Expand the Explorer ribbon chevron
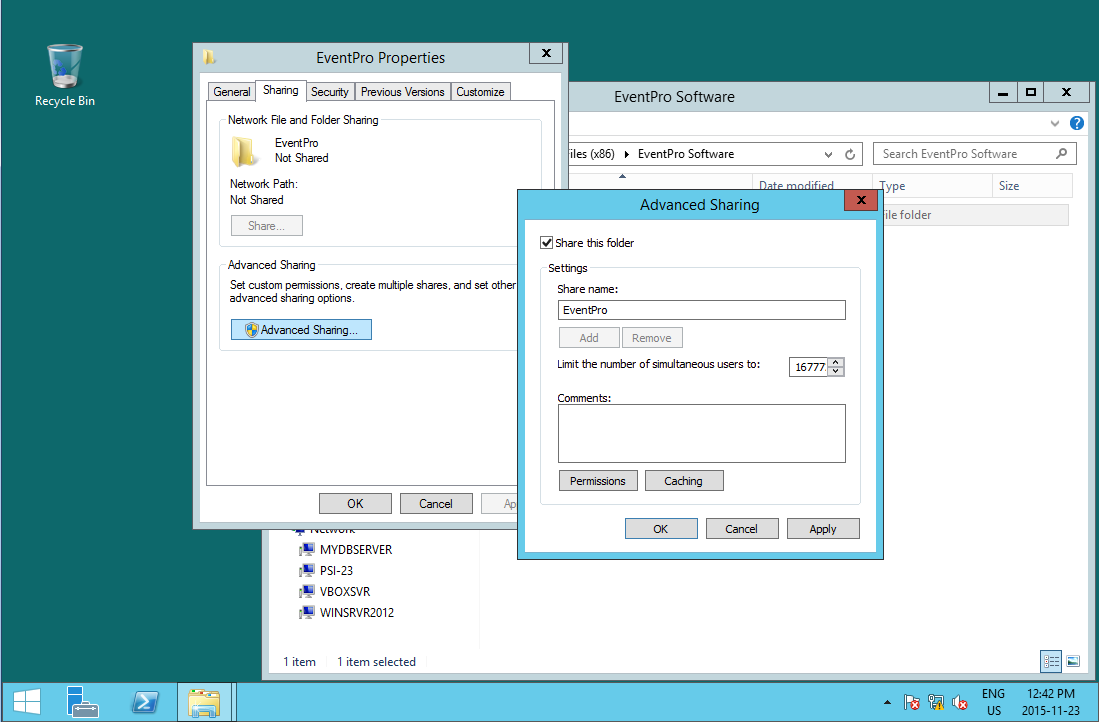Viewport: 1099px width, 722px height. tap(1055, 123)
